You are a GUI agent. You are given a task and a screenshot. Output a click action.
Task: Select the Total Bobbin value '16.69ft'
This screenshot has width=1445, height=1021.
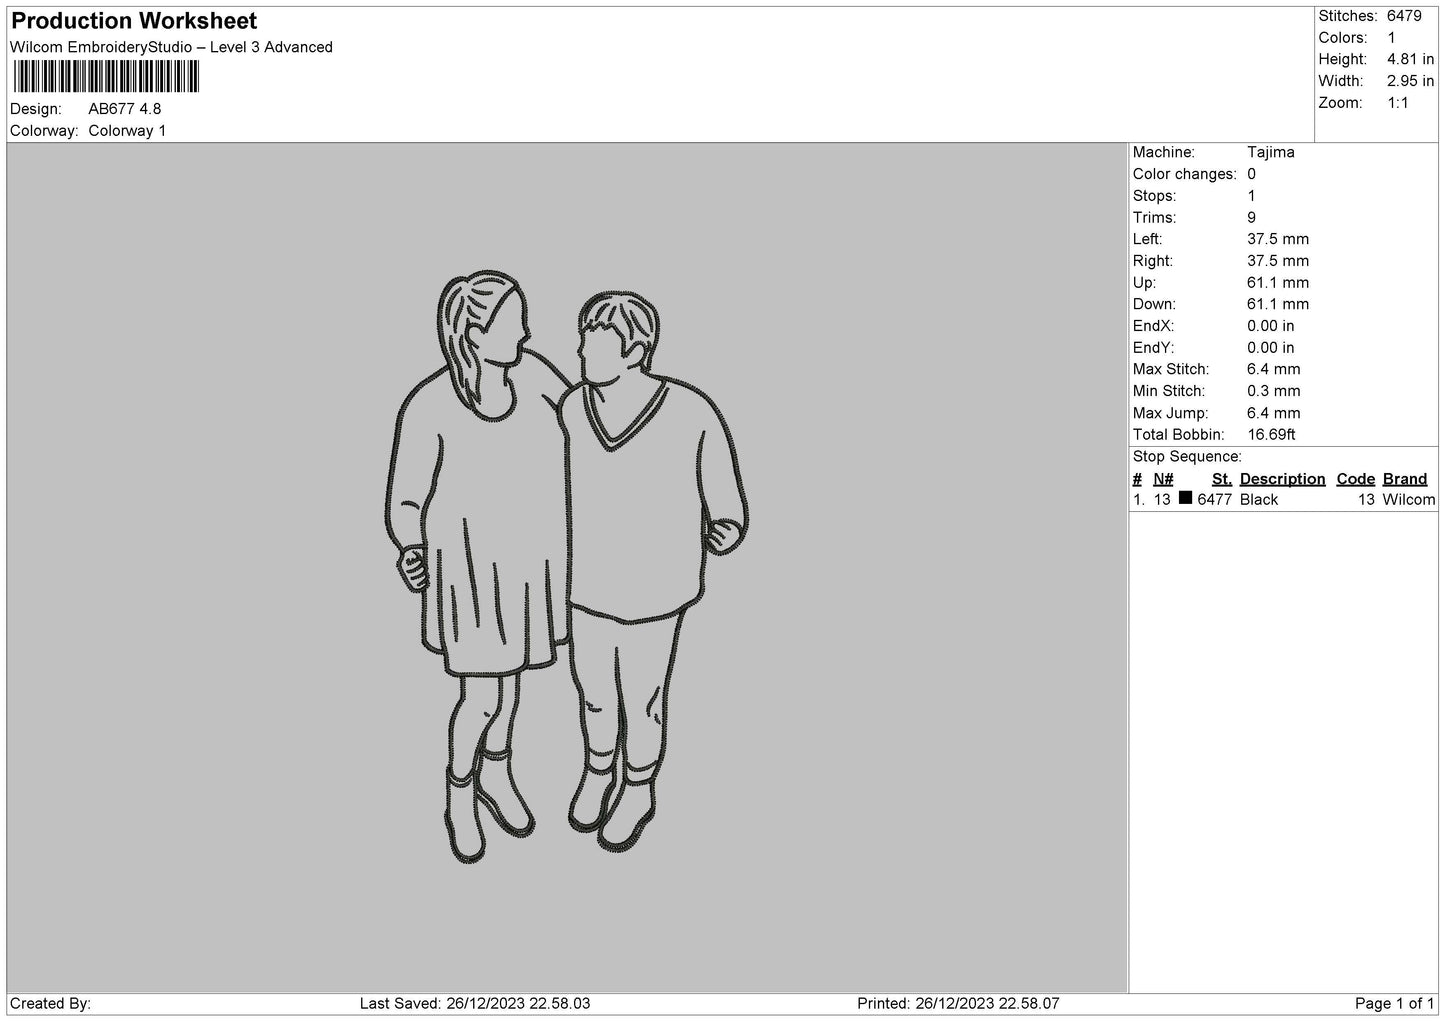point(1272,435)
